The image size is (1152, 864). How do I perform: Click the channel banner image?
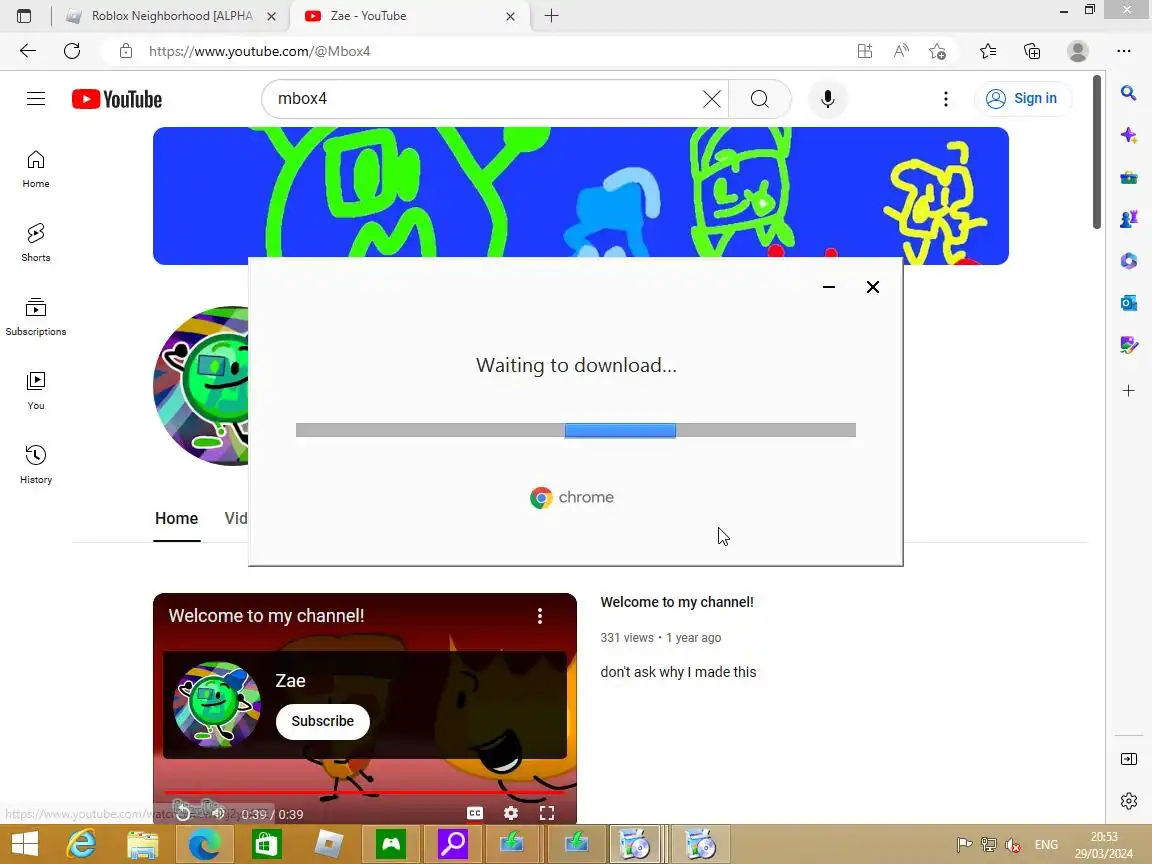[x=580, y=195]
